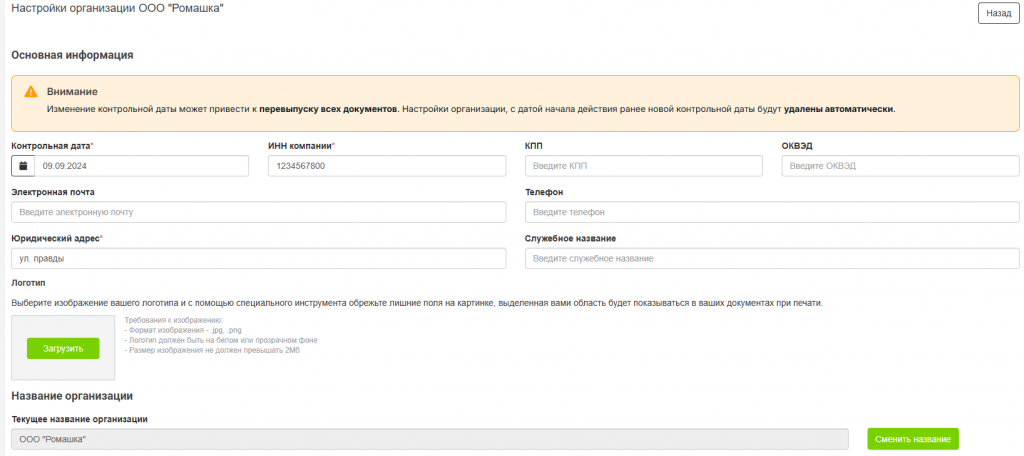Click the Основная информация heading
This screenshot has height=456, width=1024.
click(72, 55)
